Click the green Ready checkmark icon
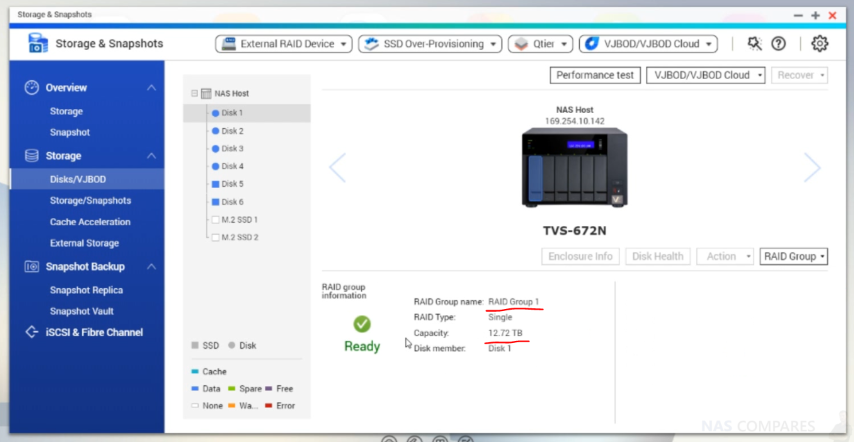Screen dimensions: 854x442 click(x=362, y=324)
